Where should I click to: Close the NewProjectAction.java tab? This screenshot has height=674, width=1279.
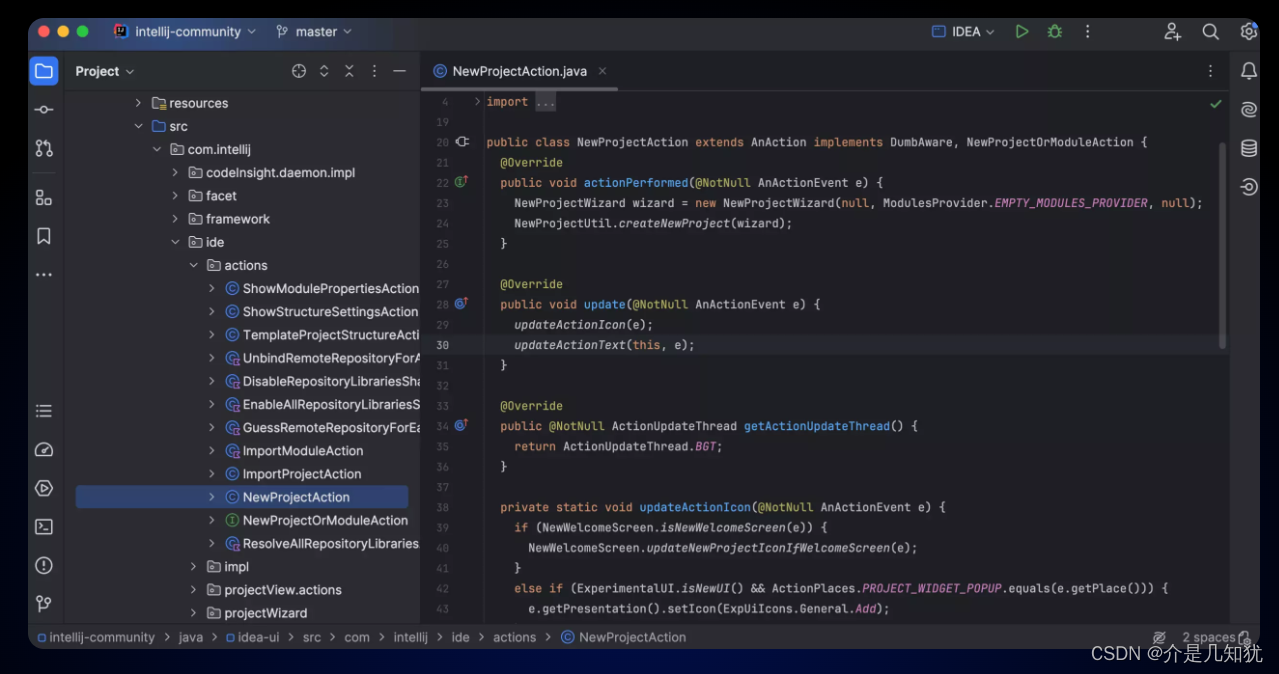pos(602,71)
